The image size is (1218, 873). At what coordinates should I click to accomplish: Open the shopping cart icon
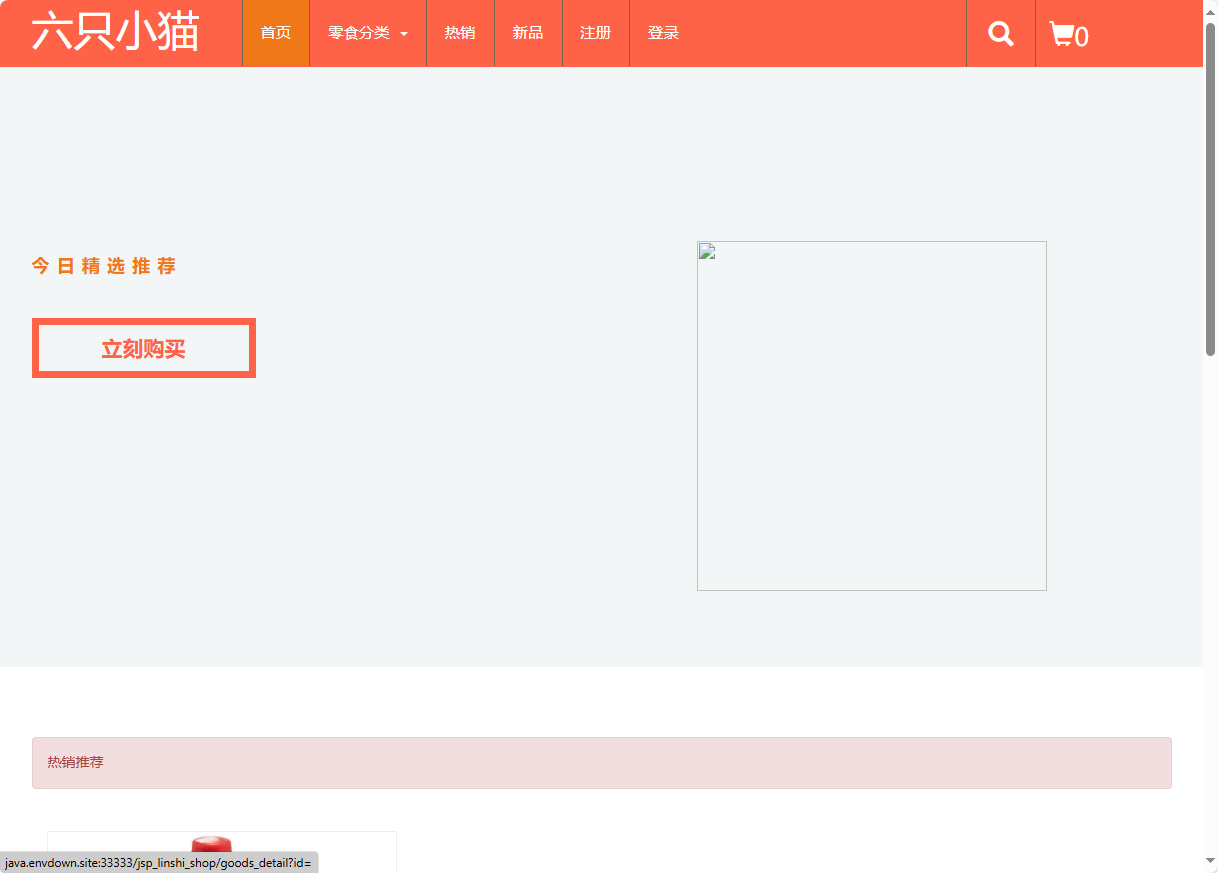(1069, 35)
